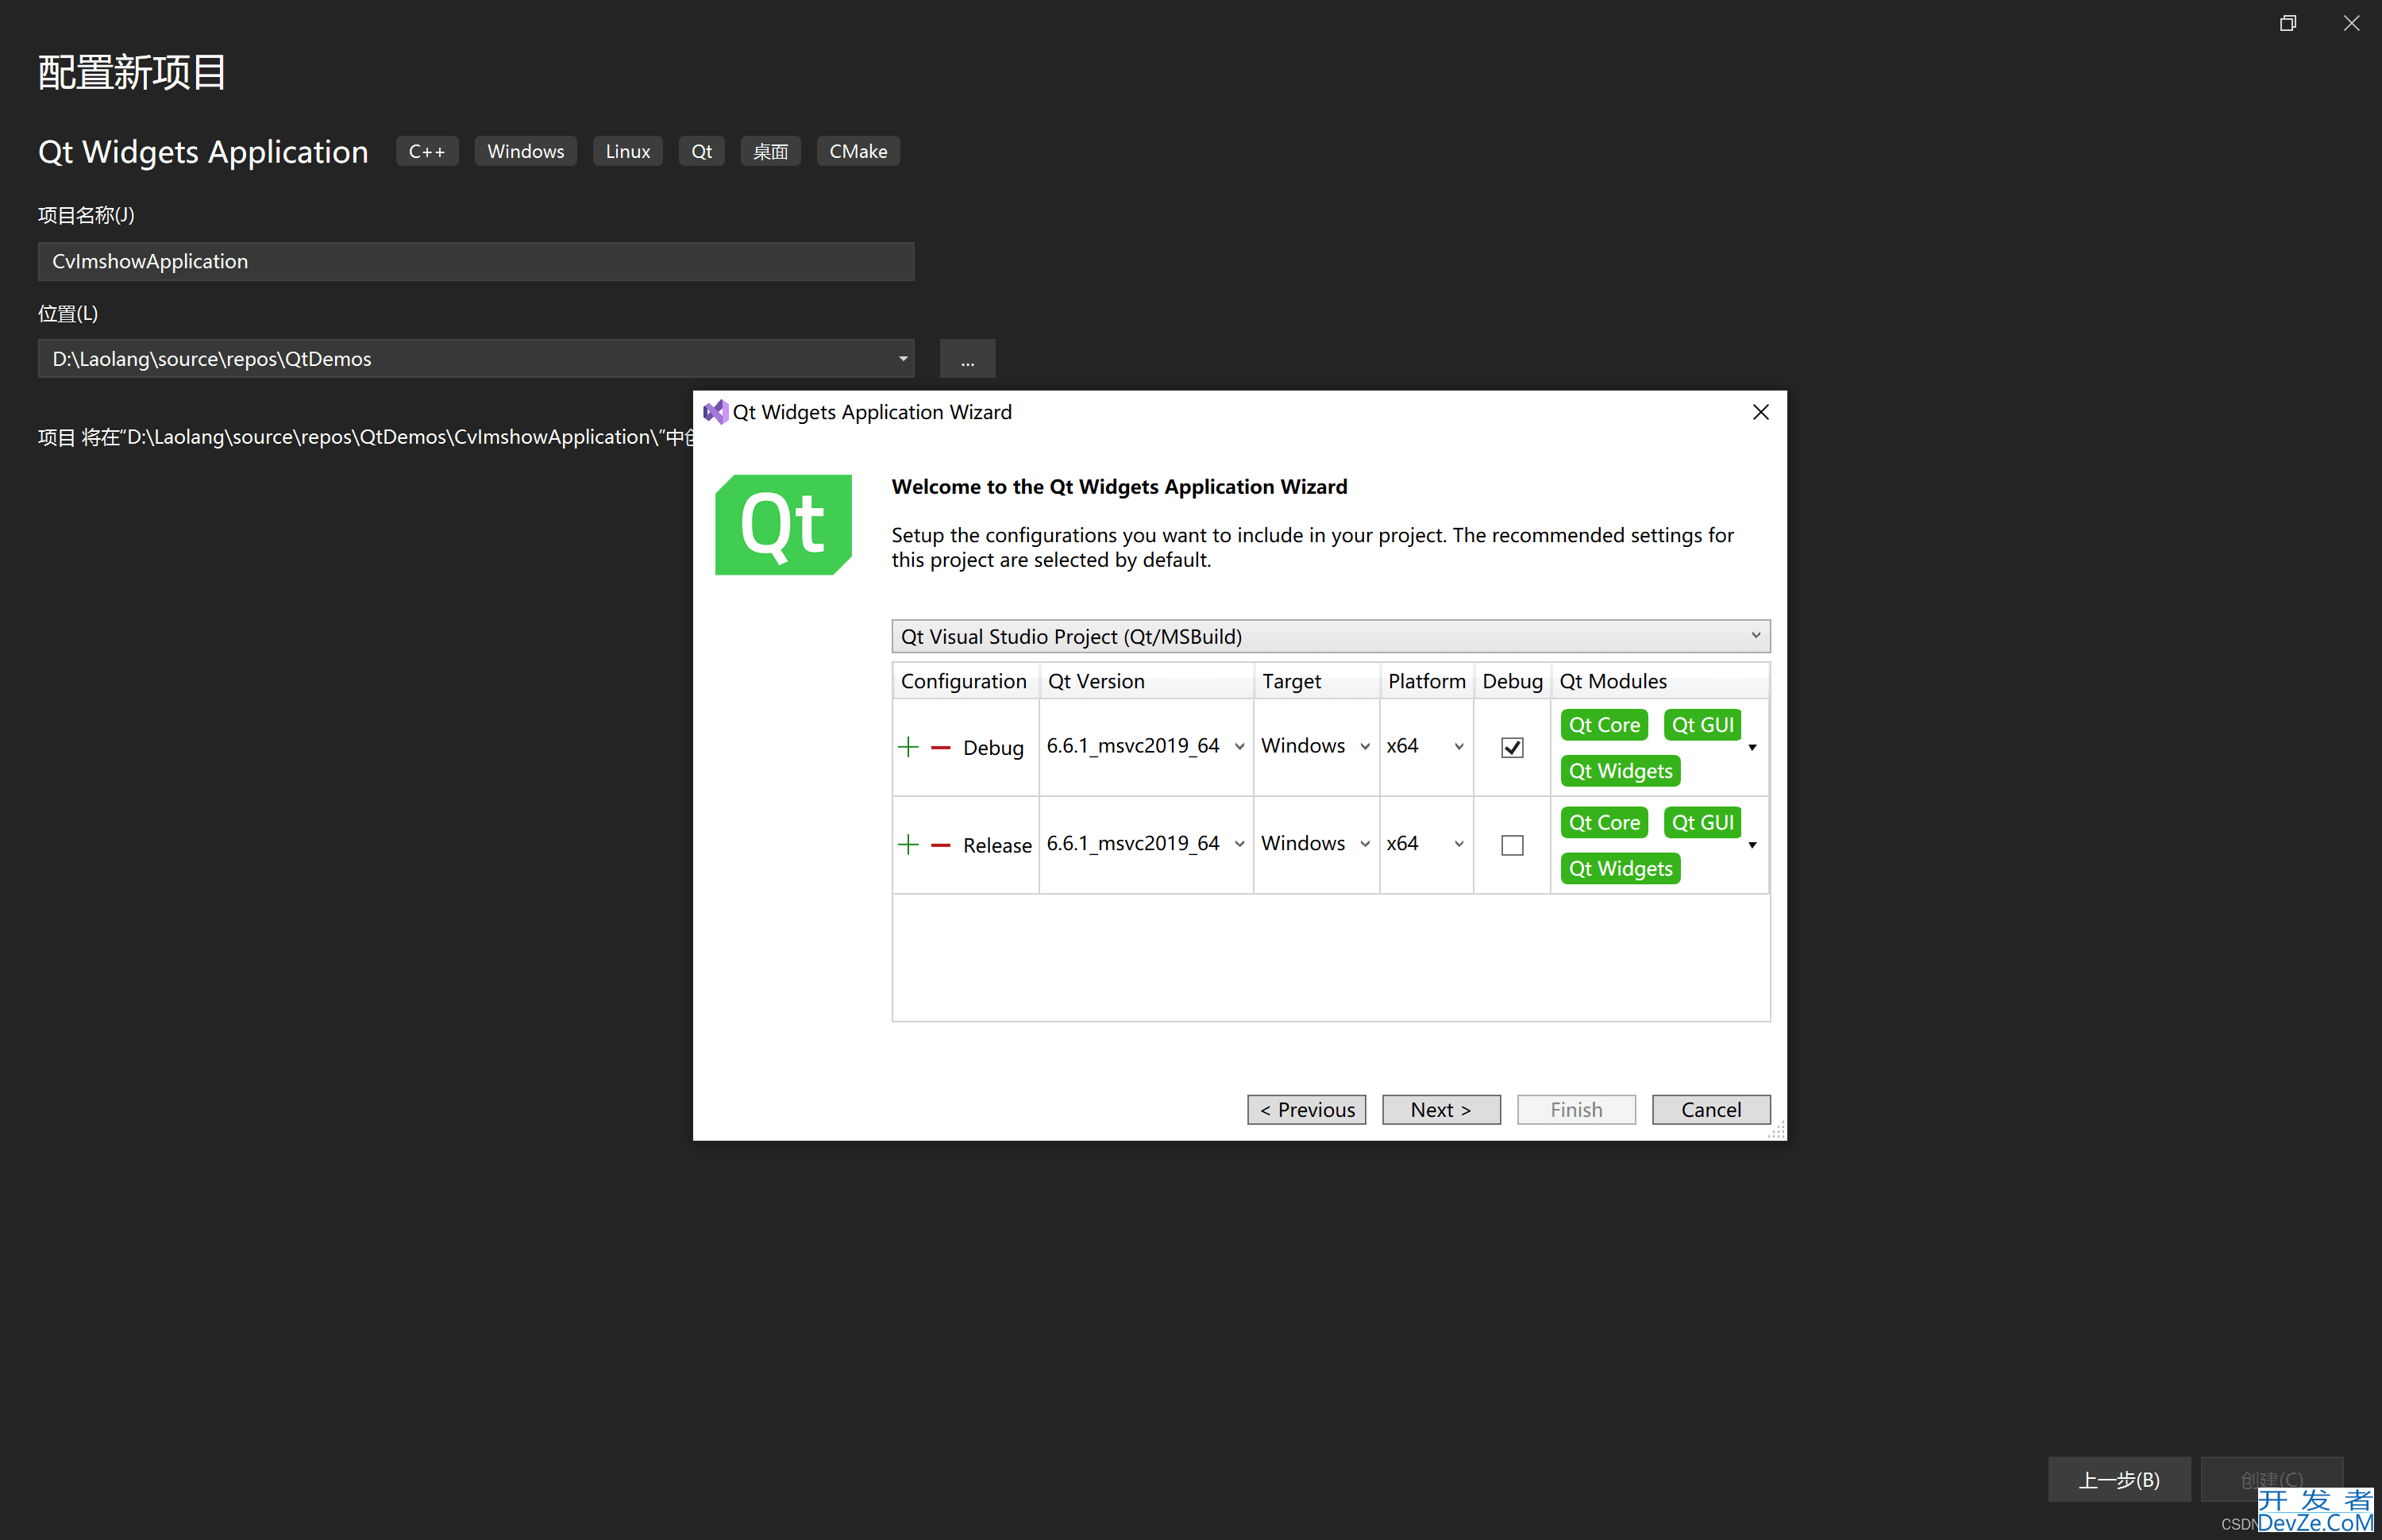The width and height of the screenshot is (2382, 1540).
Task: Check the Debug checkbox in Release row
Action: 1512,845
